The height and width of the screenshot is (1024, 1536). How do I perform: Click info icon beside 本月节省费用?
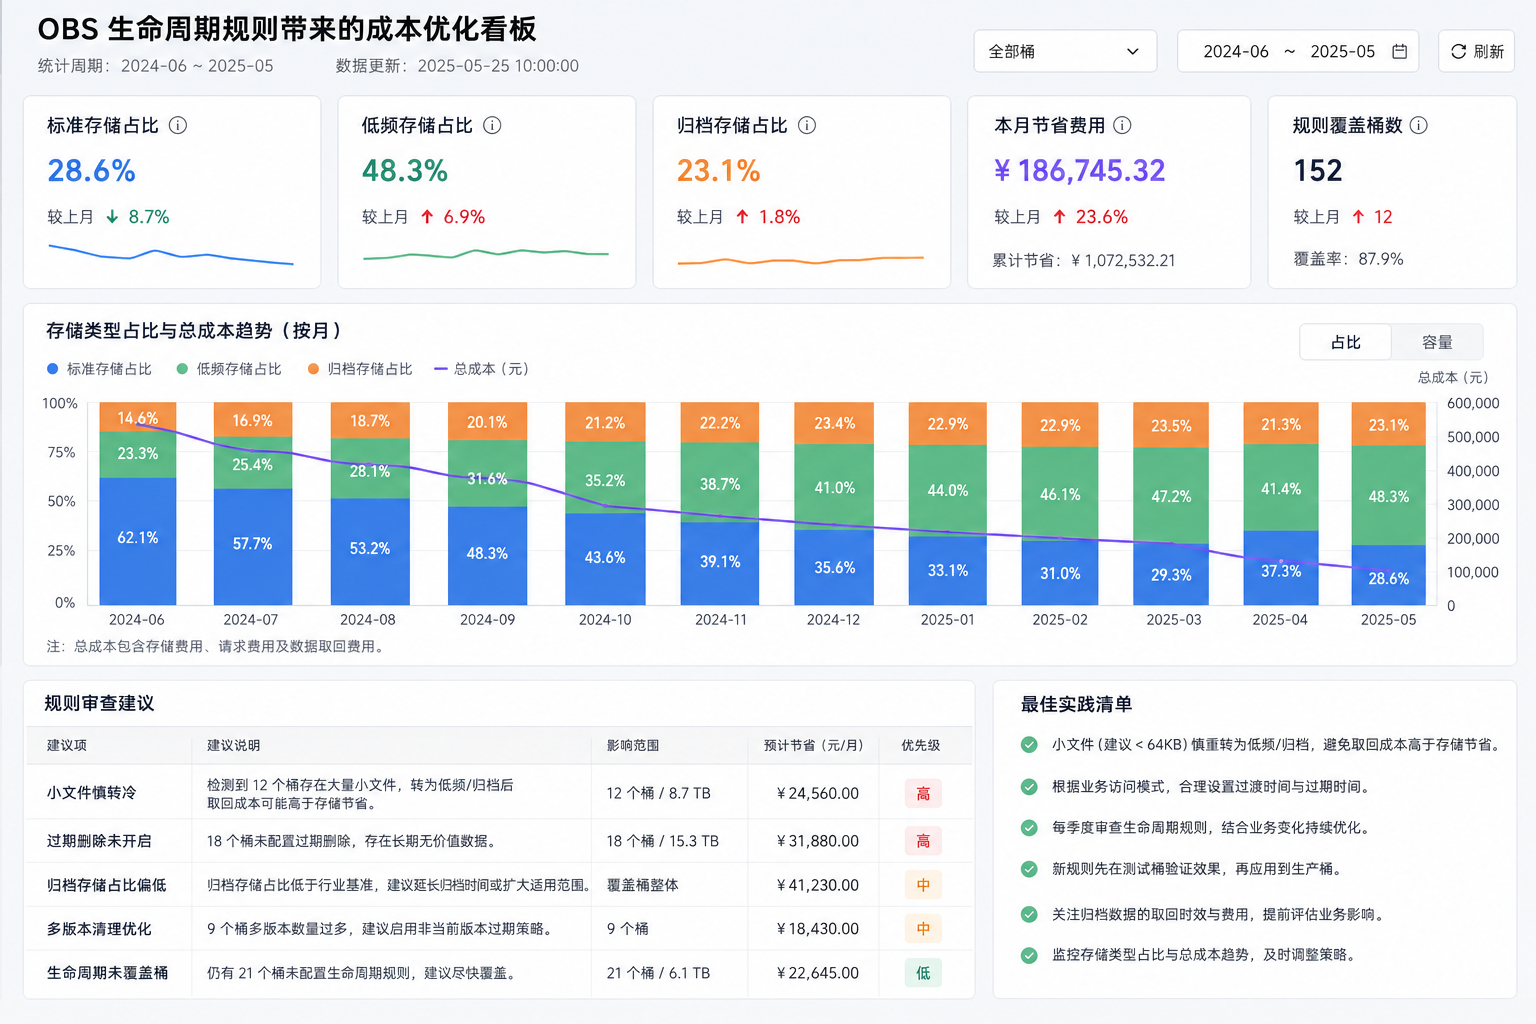tap(1122, 125)
